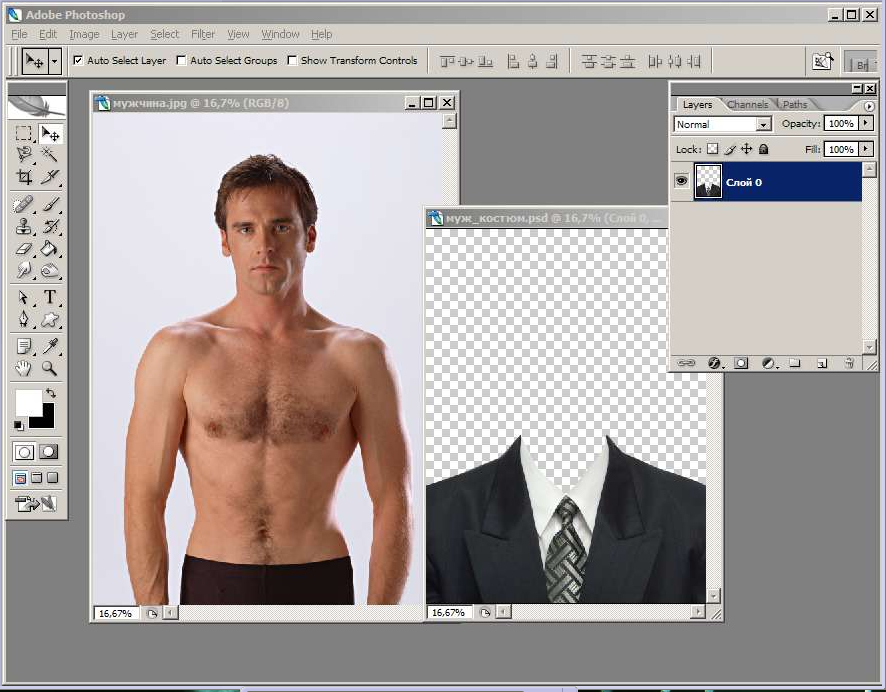Select the Brush tool
The height and width of the screenshot is (692, 886).
coord(50,204)
